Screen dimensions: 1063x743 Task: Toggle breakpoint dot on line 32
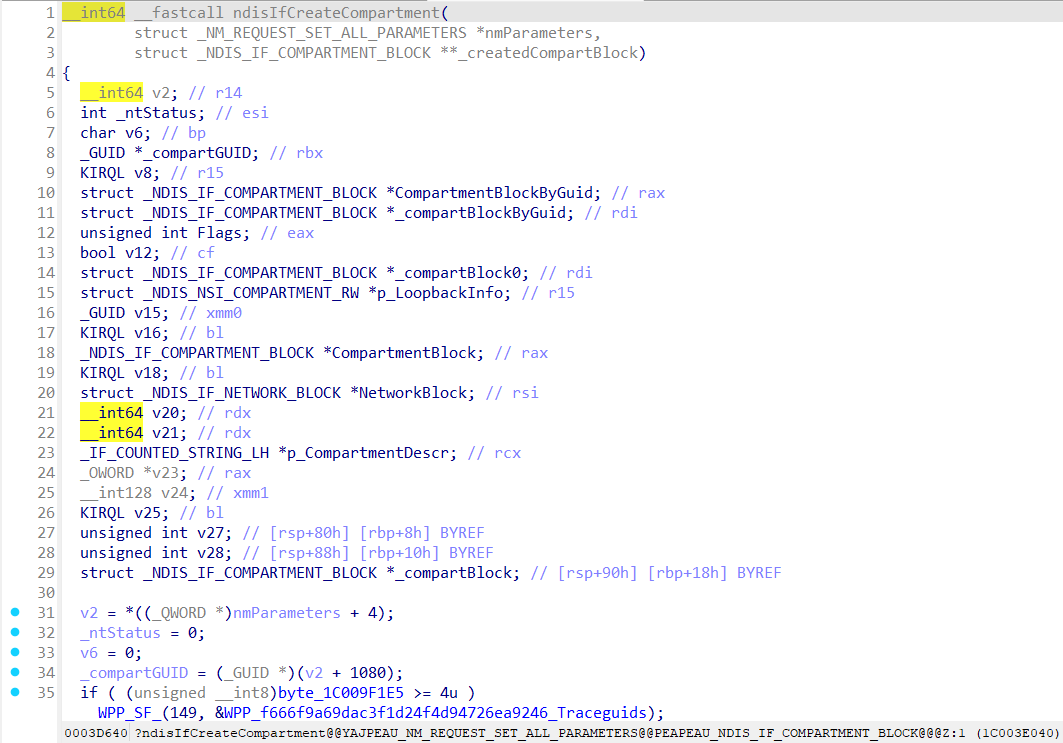[x=15, y=632]
